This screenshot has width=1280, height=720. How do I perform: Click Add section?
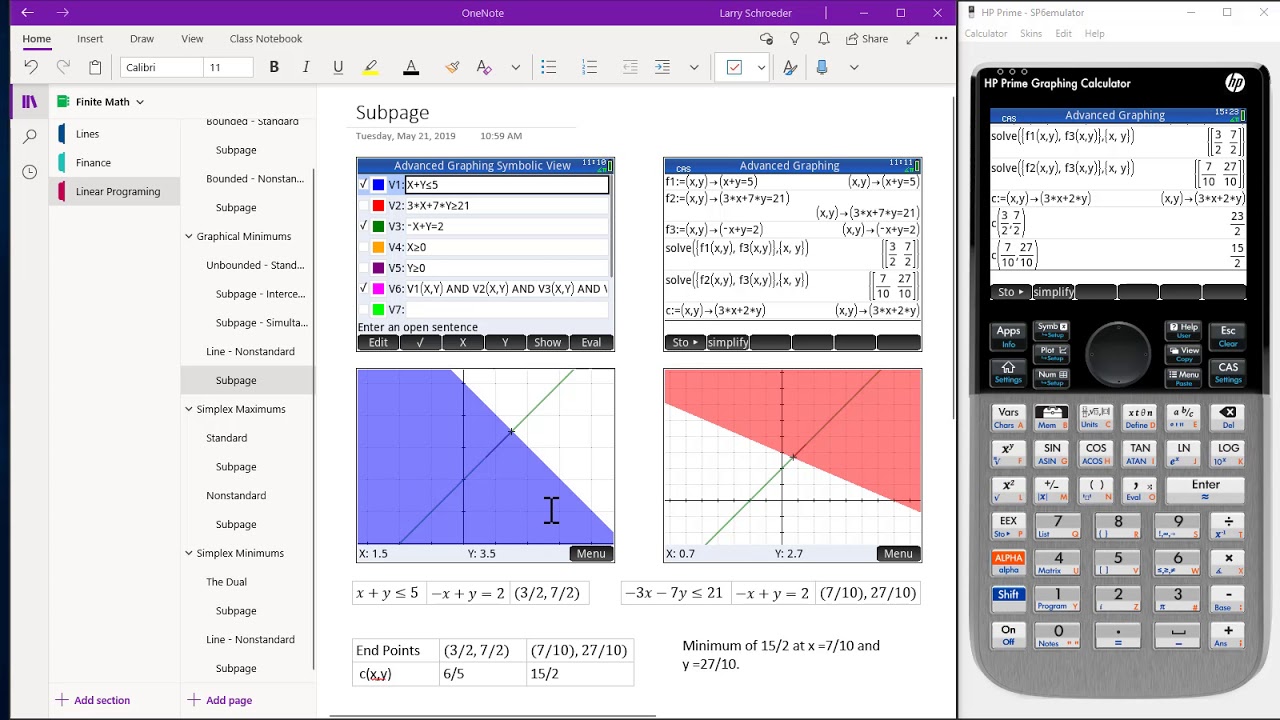[x=92, y=700]
